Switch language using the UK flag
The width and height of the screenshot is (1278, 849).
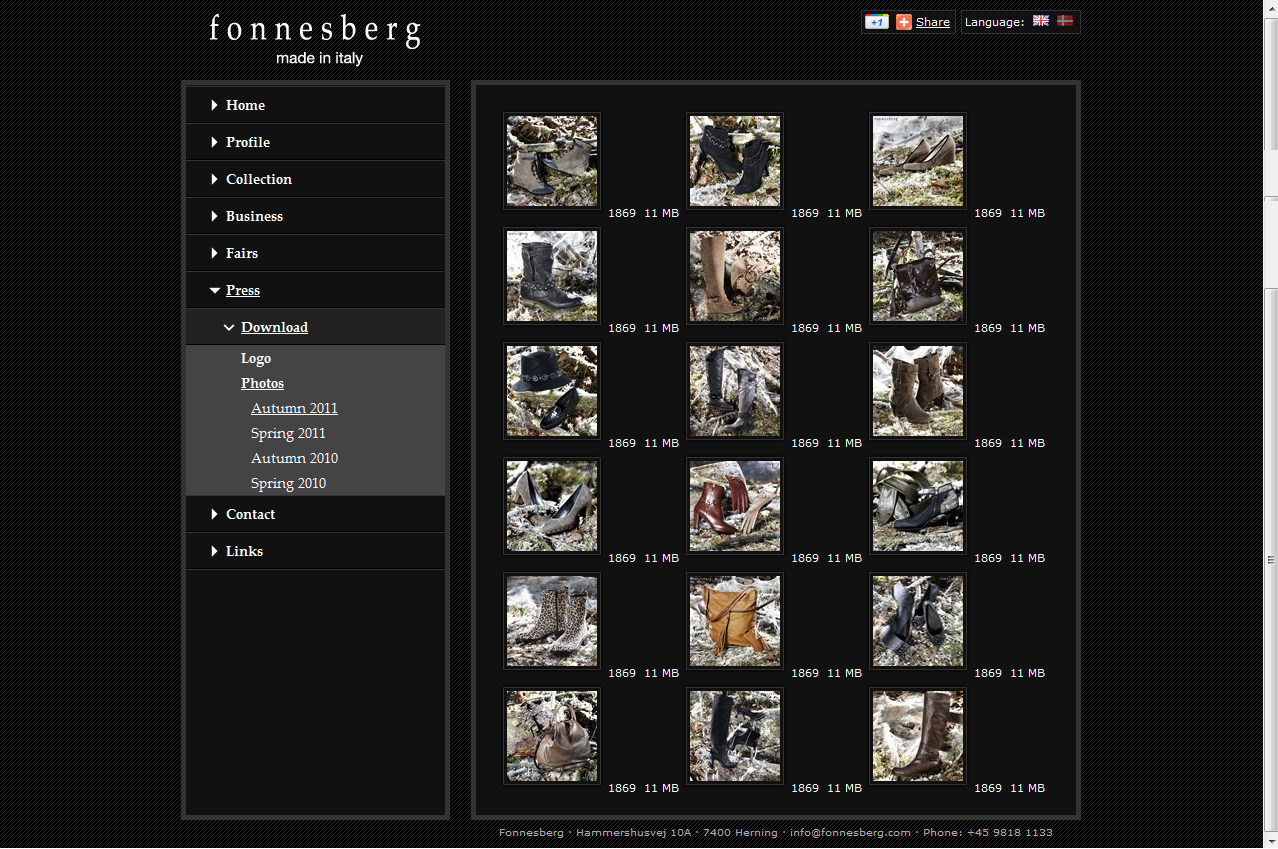click(1041, 21)
